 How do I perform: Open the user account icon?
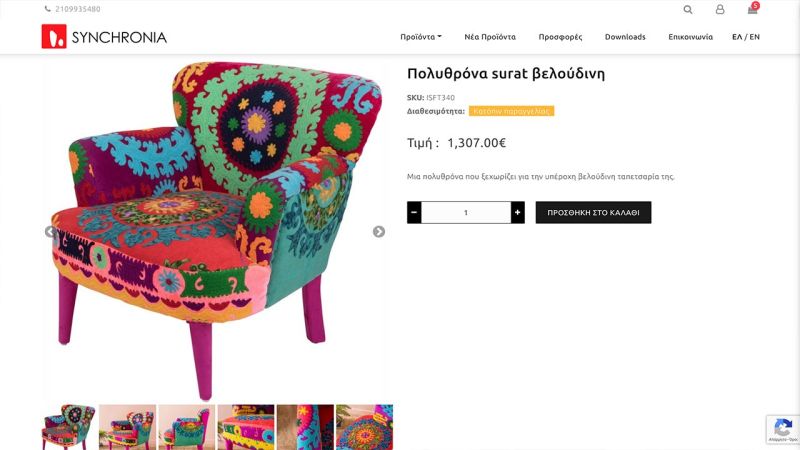tap(720, 10)
